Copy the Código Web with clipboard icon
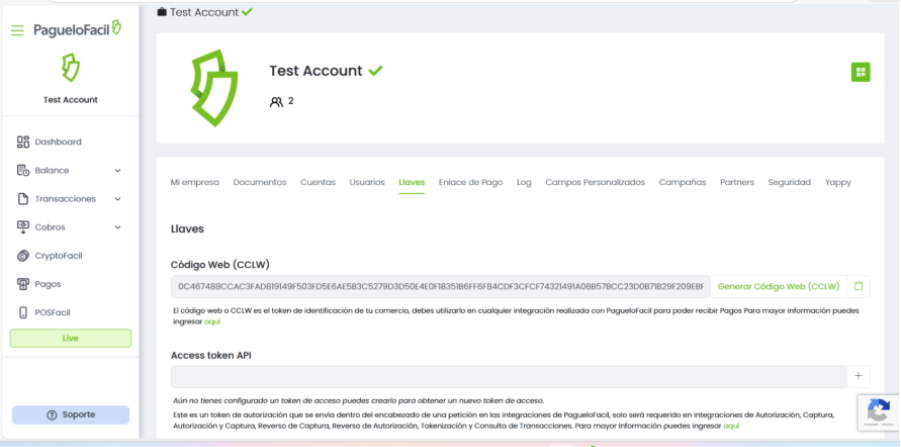This screenshot has width=901, height=447. point(858,287)
